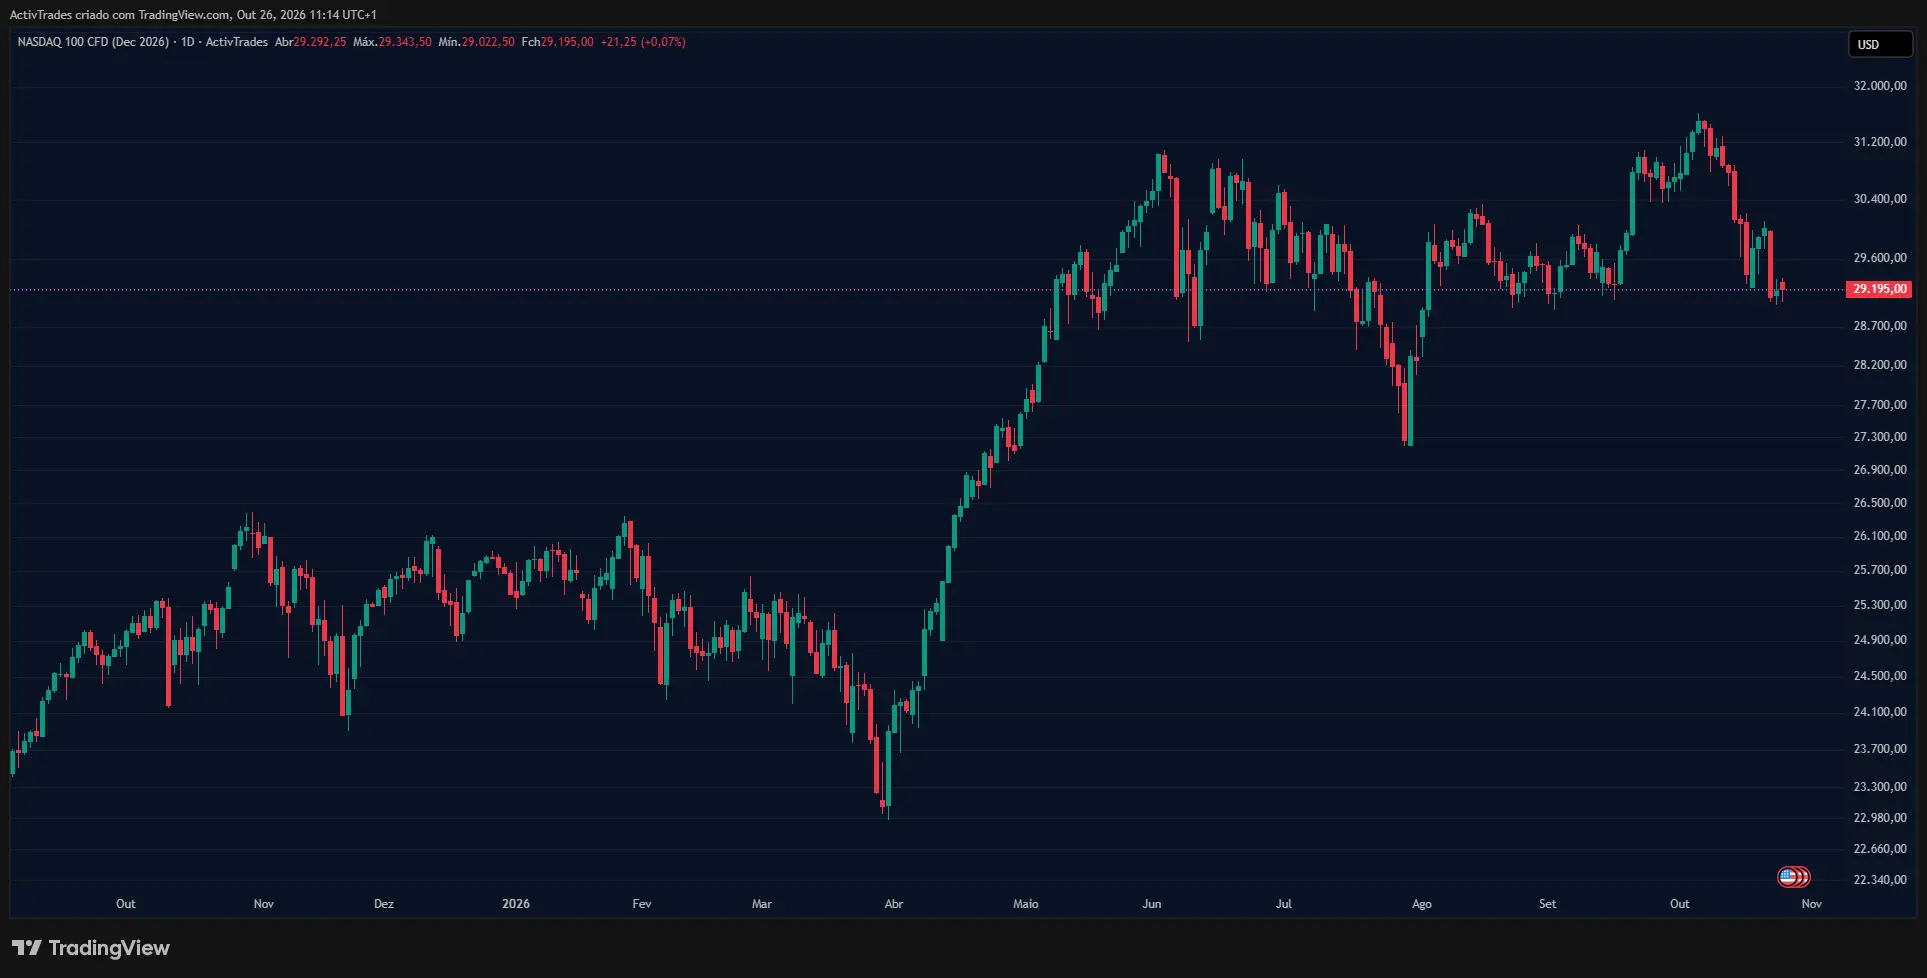Click the Jul label on time axis

[1284, 904]
